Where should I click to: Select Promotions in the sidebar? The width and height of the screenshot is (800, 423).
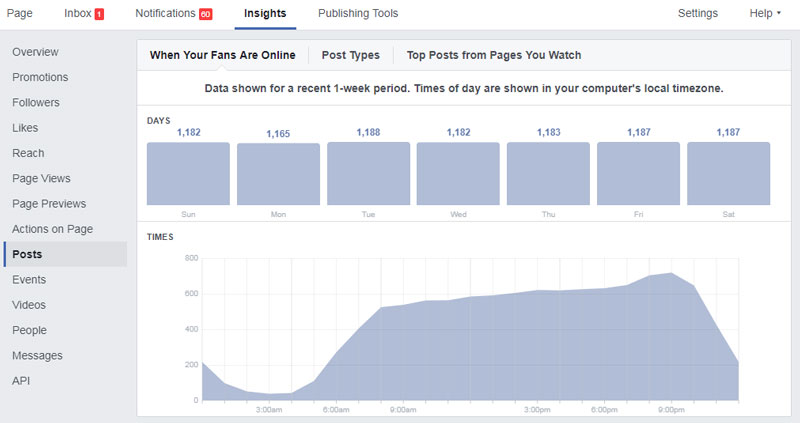[x=40, y=77]
